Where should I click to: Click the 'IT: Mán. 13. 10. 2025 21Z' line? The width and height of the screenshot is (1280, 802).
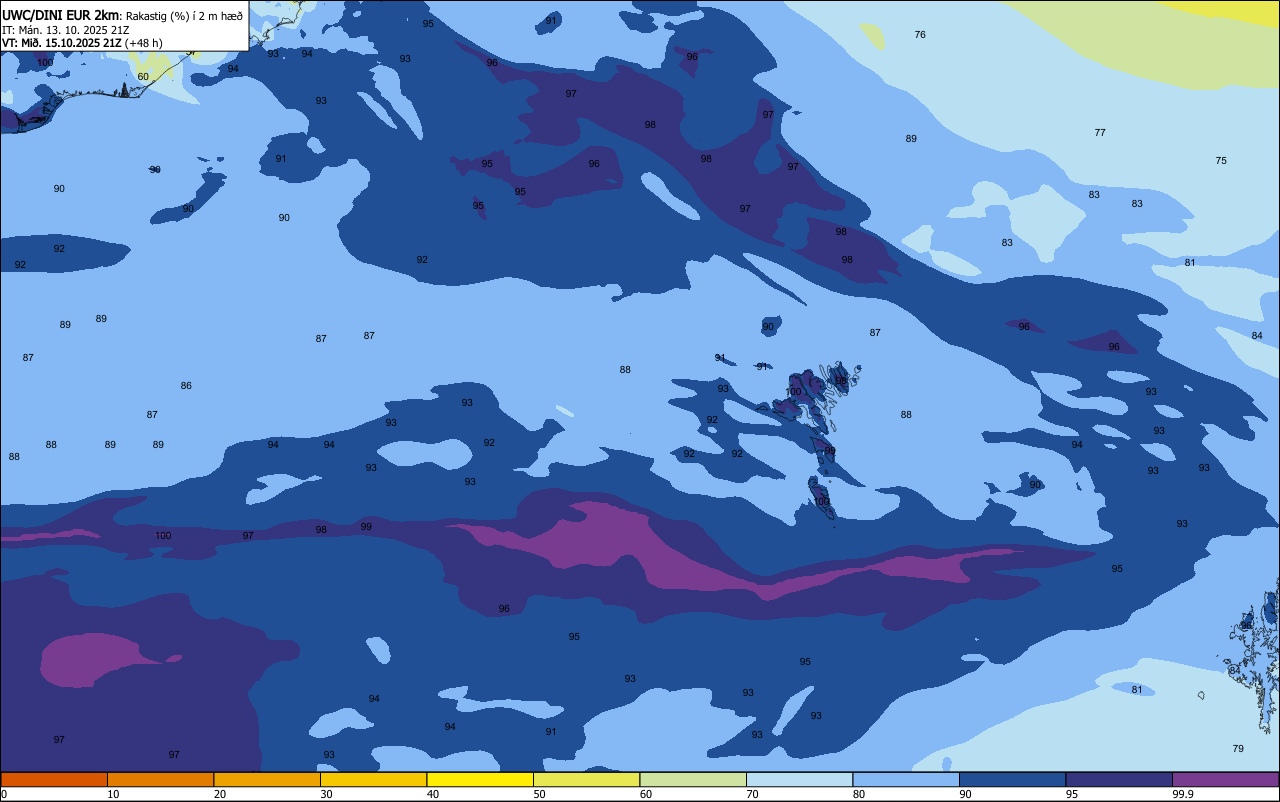coord(65,30)
